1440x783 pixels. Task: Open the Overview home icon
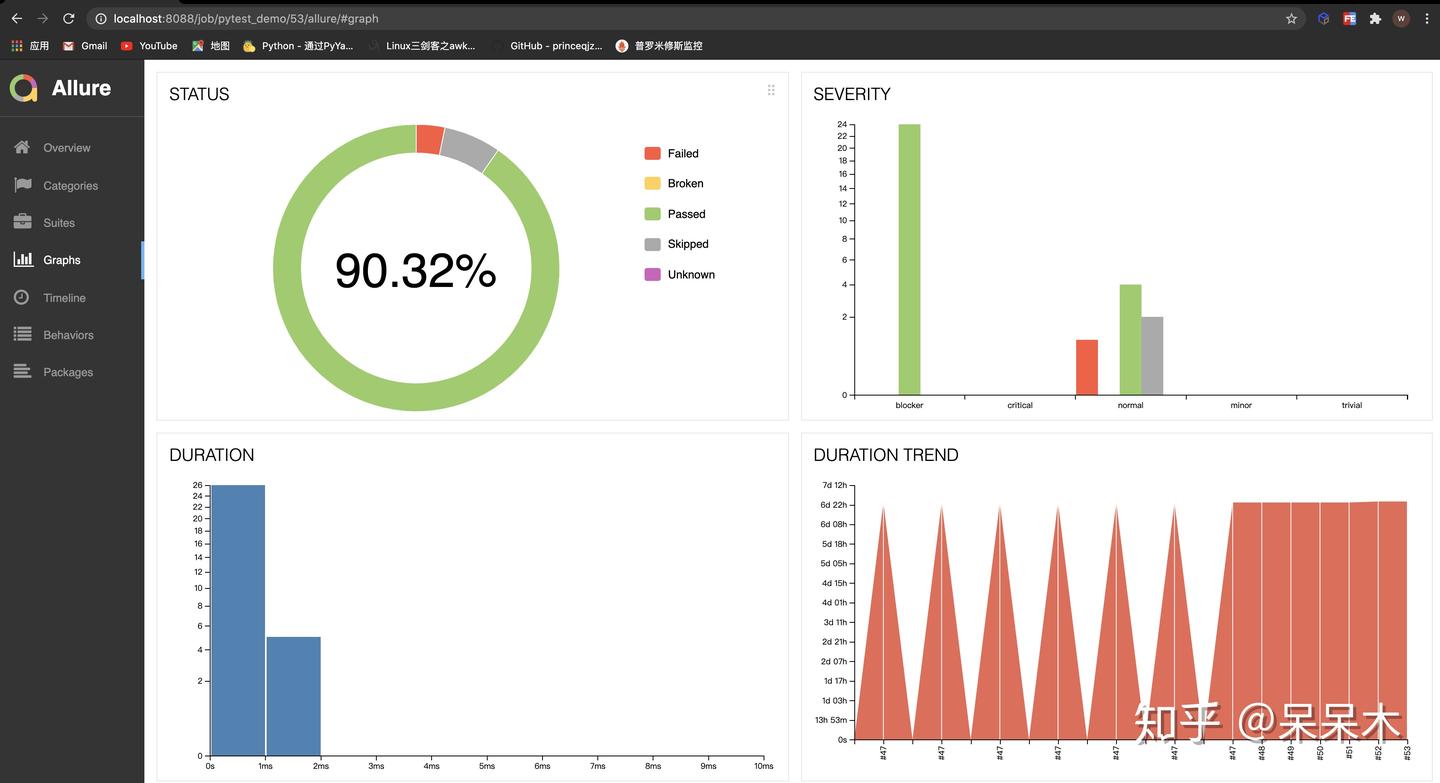pos(22,148)
